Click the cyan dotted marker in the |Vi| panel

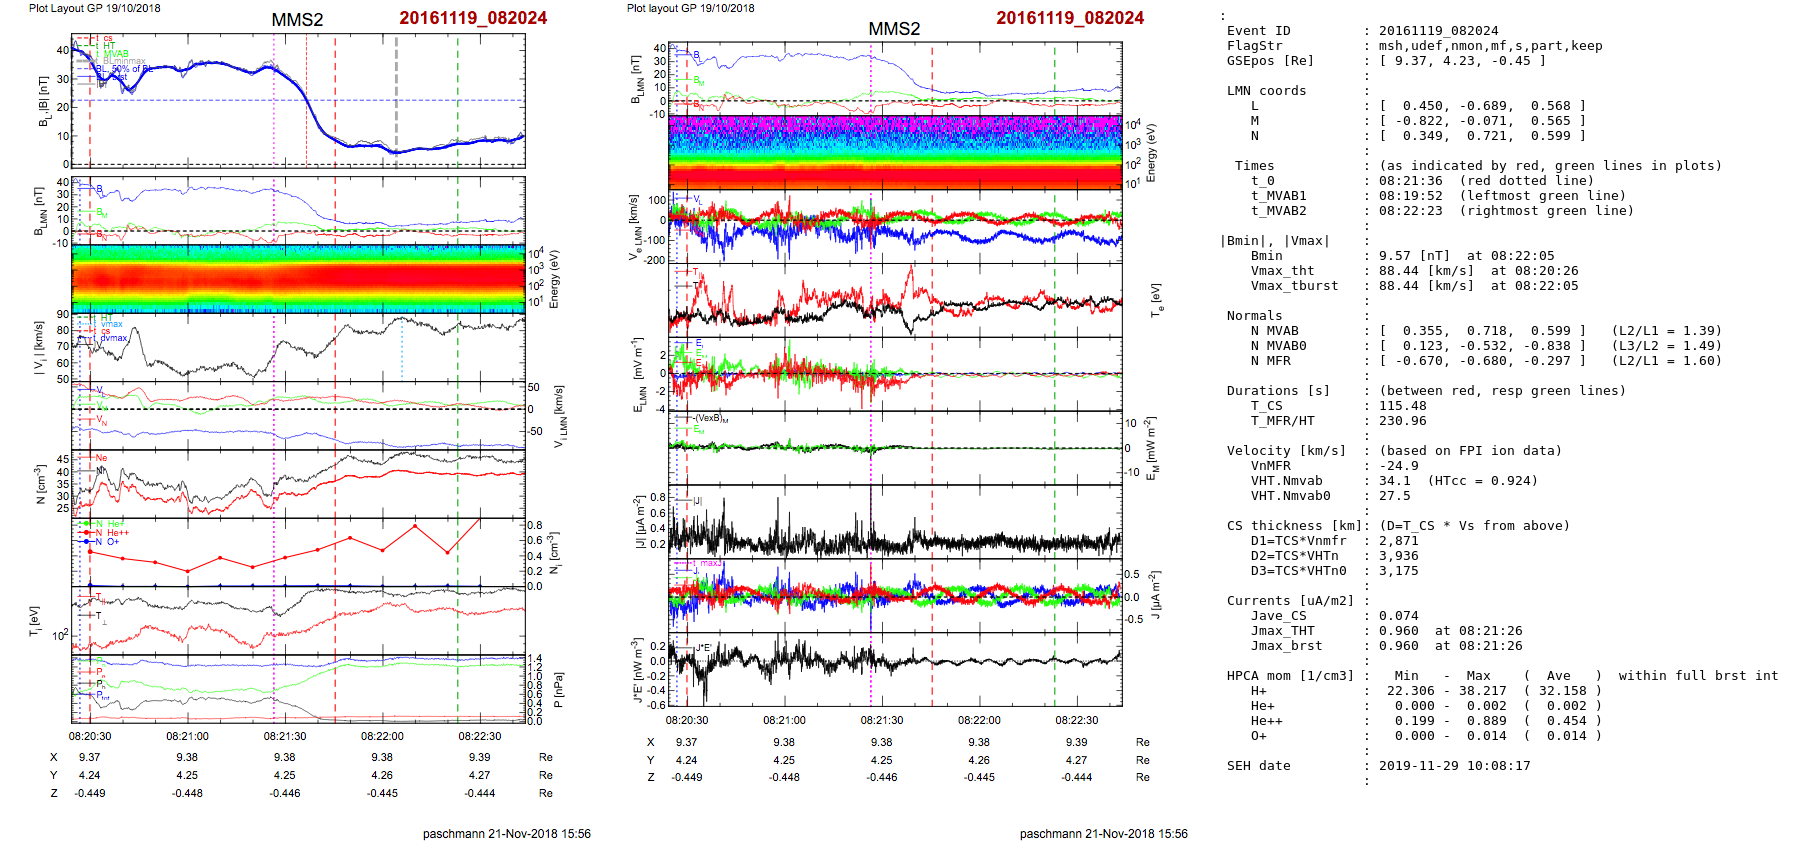pos(402,347)
